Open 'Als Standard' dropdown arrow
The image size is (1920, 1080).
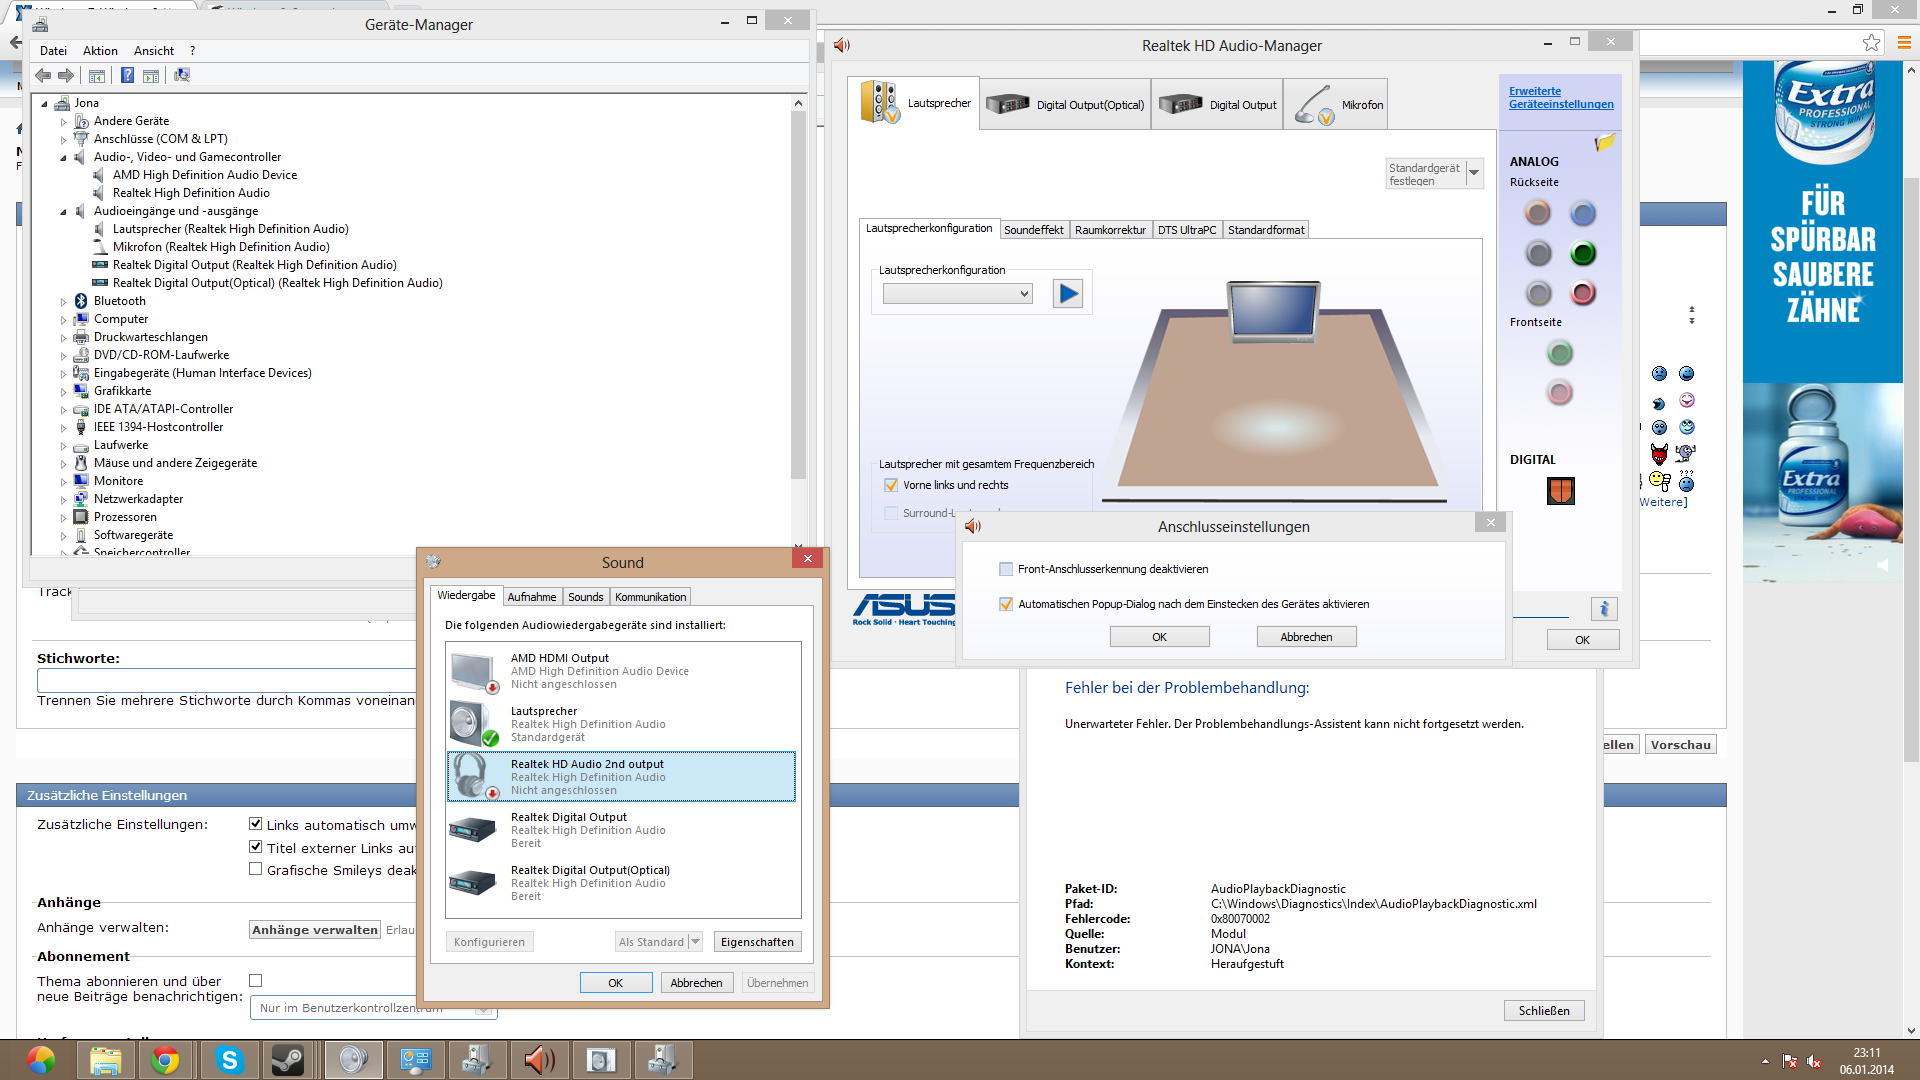695,942
